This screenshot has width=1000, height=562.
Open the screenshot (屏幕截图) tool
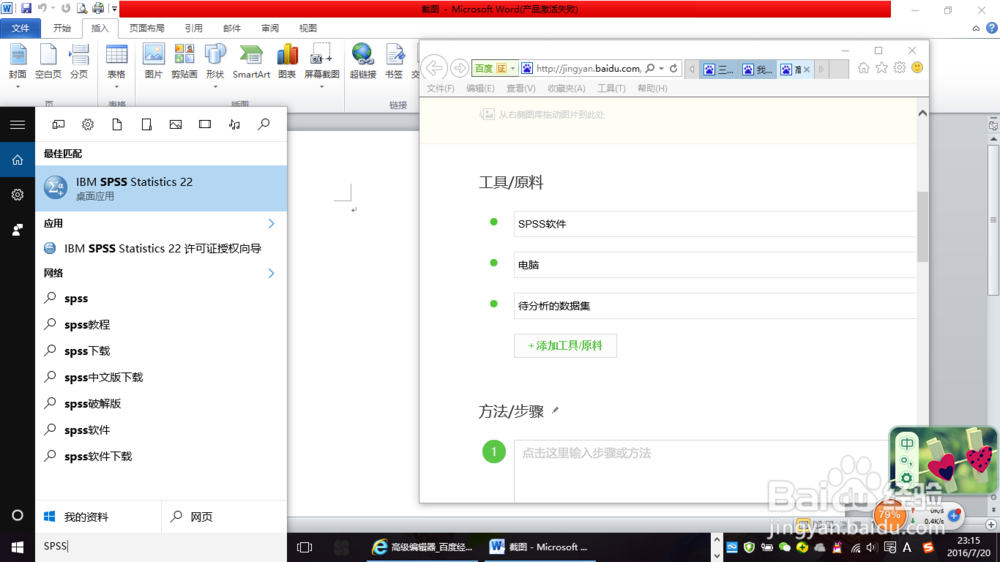321,62
